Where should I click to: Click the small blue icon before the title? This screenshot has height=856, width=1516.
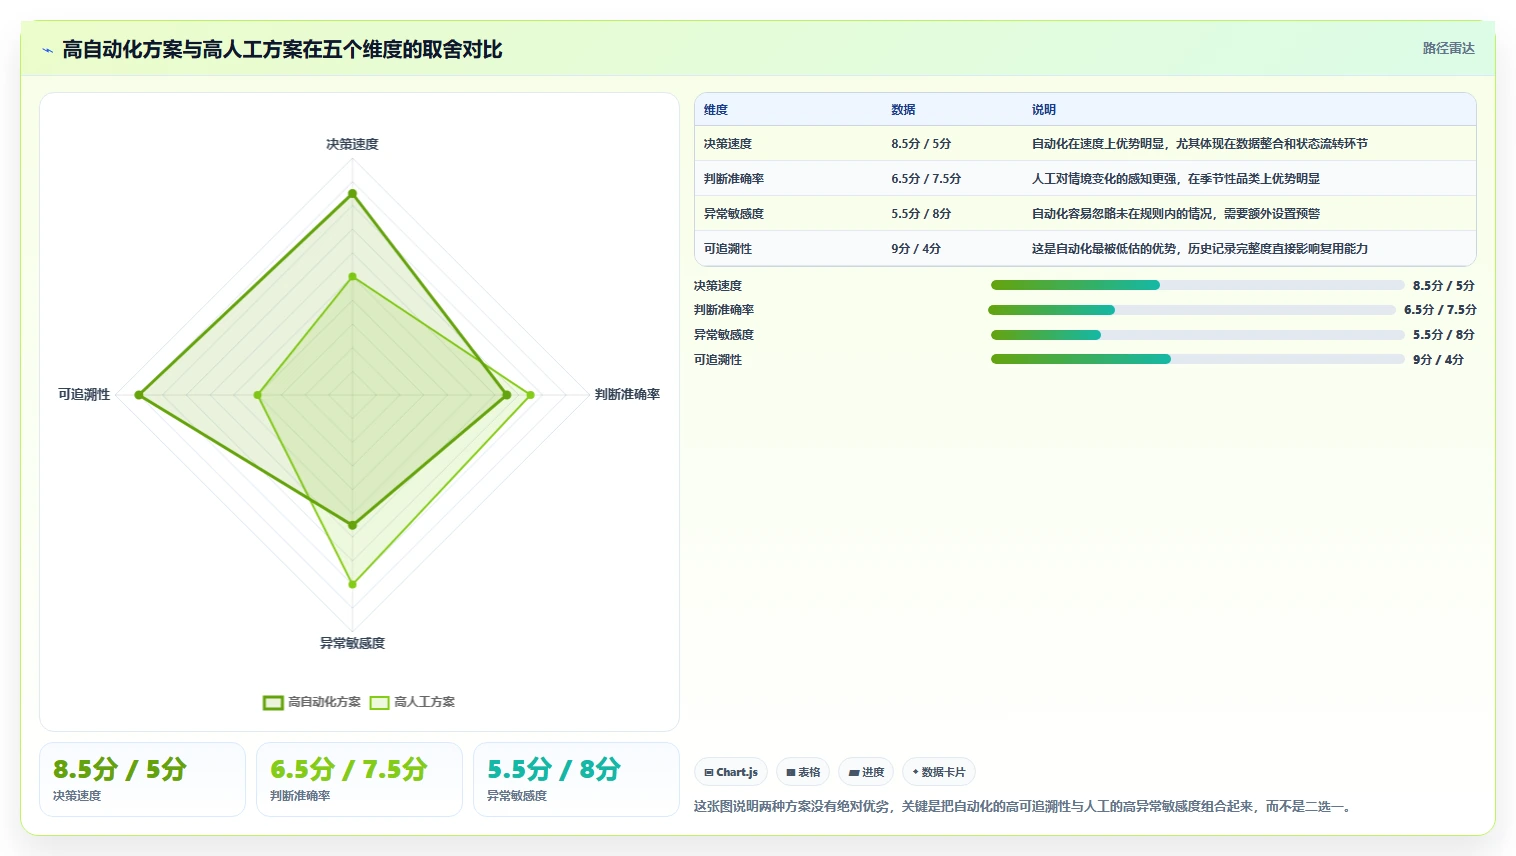click(x=47, y=50)
